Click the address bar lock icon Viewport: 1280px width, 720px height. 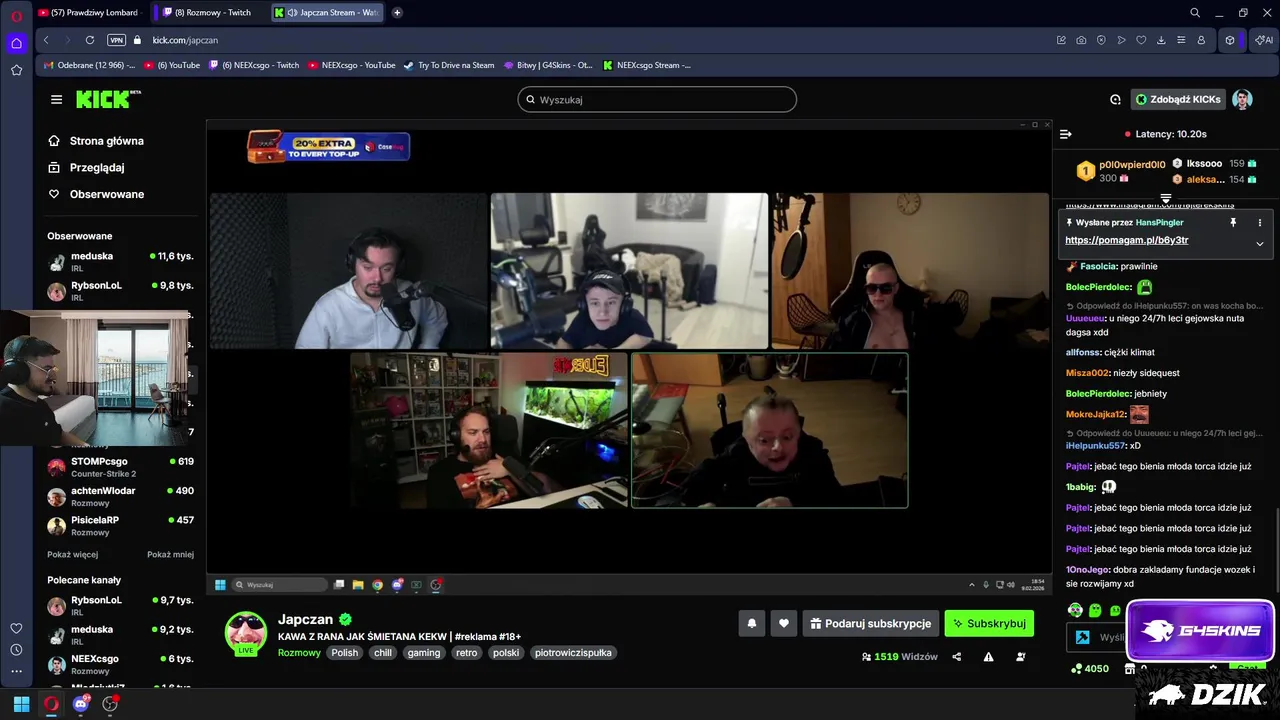pos(138,40)
